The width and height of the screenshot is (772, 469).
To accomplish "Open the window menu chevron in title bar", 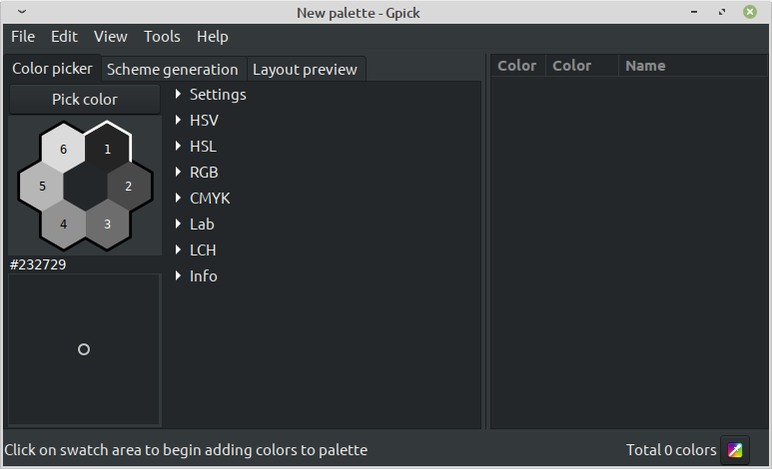I will (22, 12).
